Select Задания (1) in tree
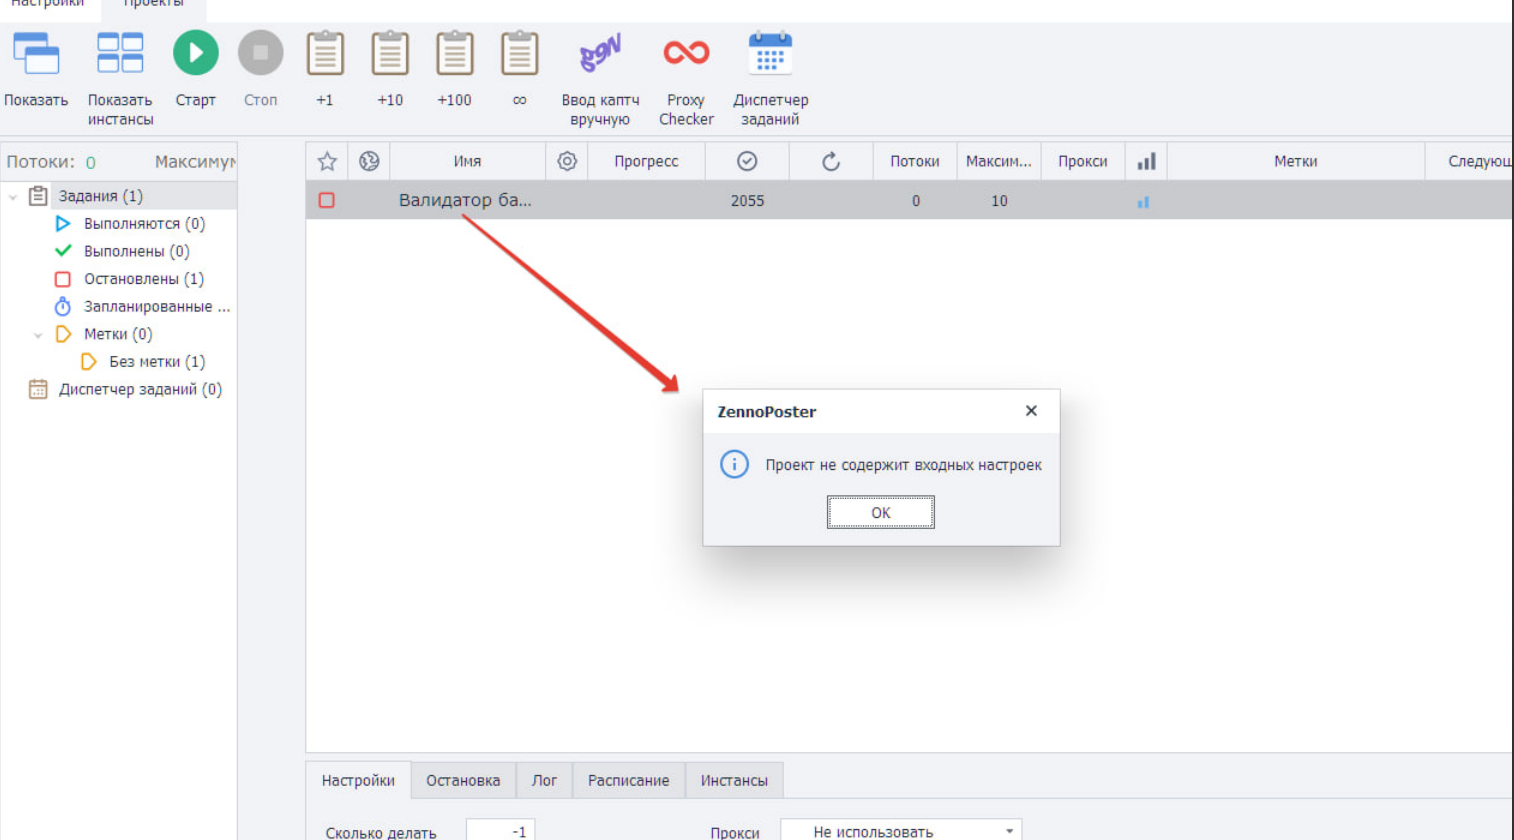The width and height of the screenshot is (1514, 840). [100, 196]
